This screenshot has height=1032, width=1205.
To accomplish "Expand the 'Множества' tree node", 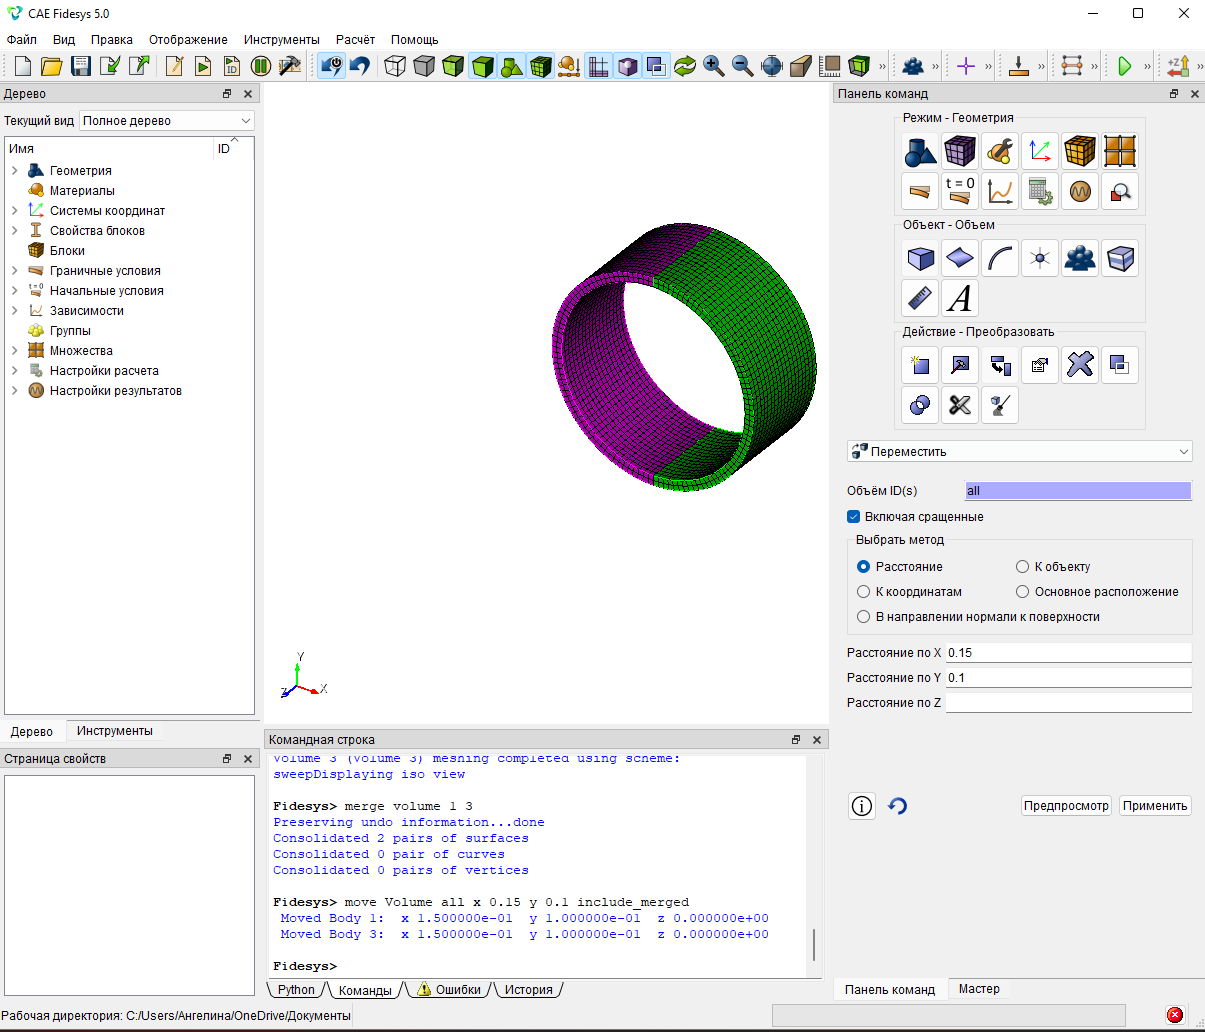I will pyautogui.click(x=15, y=351).
